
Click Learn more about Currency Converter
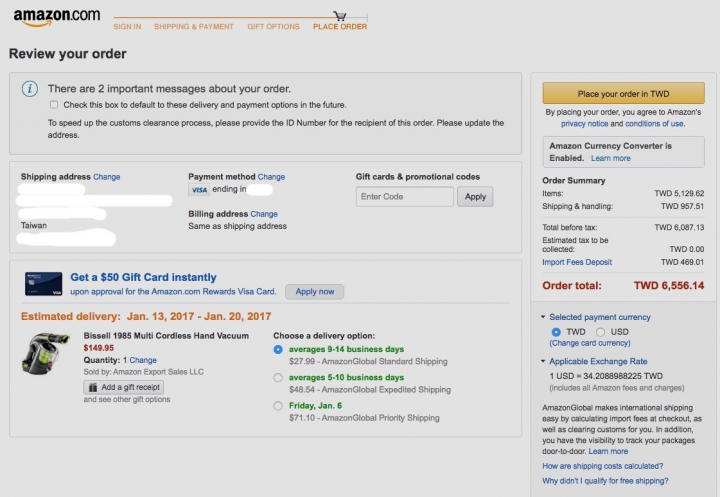611,158
